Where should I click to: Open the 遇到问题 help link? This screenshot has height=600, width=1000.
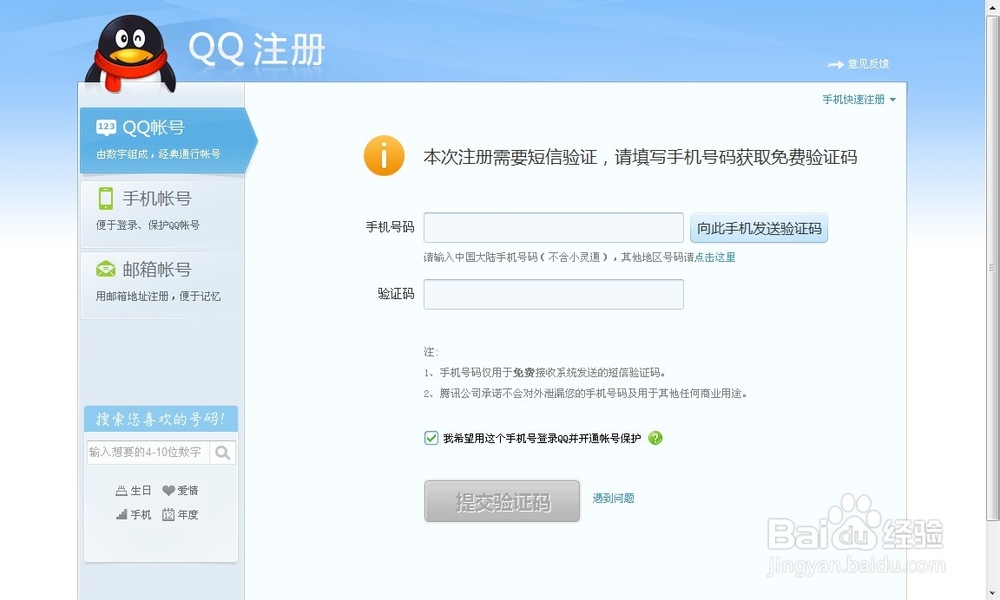tap(613, 498)
